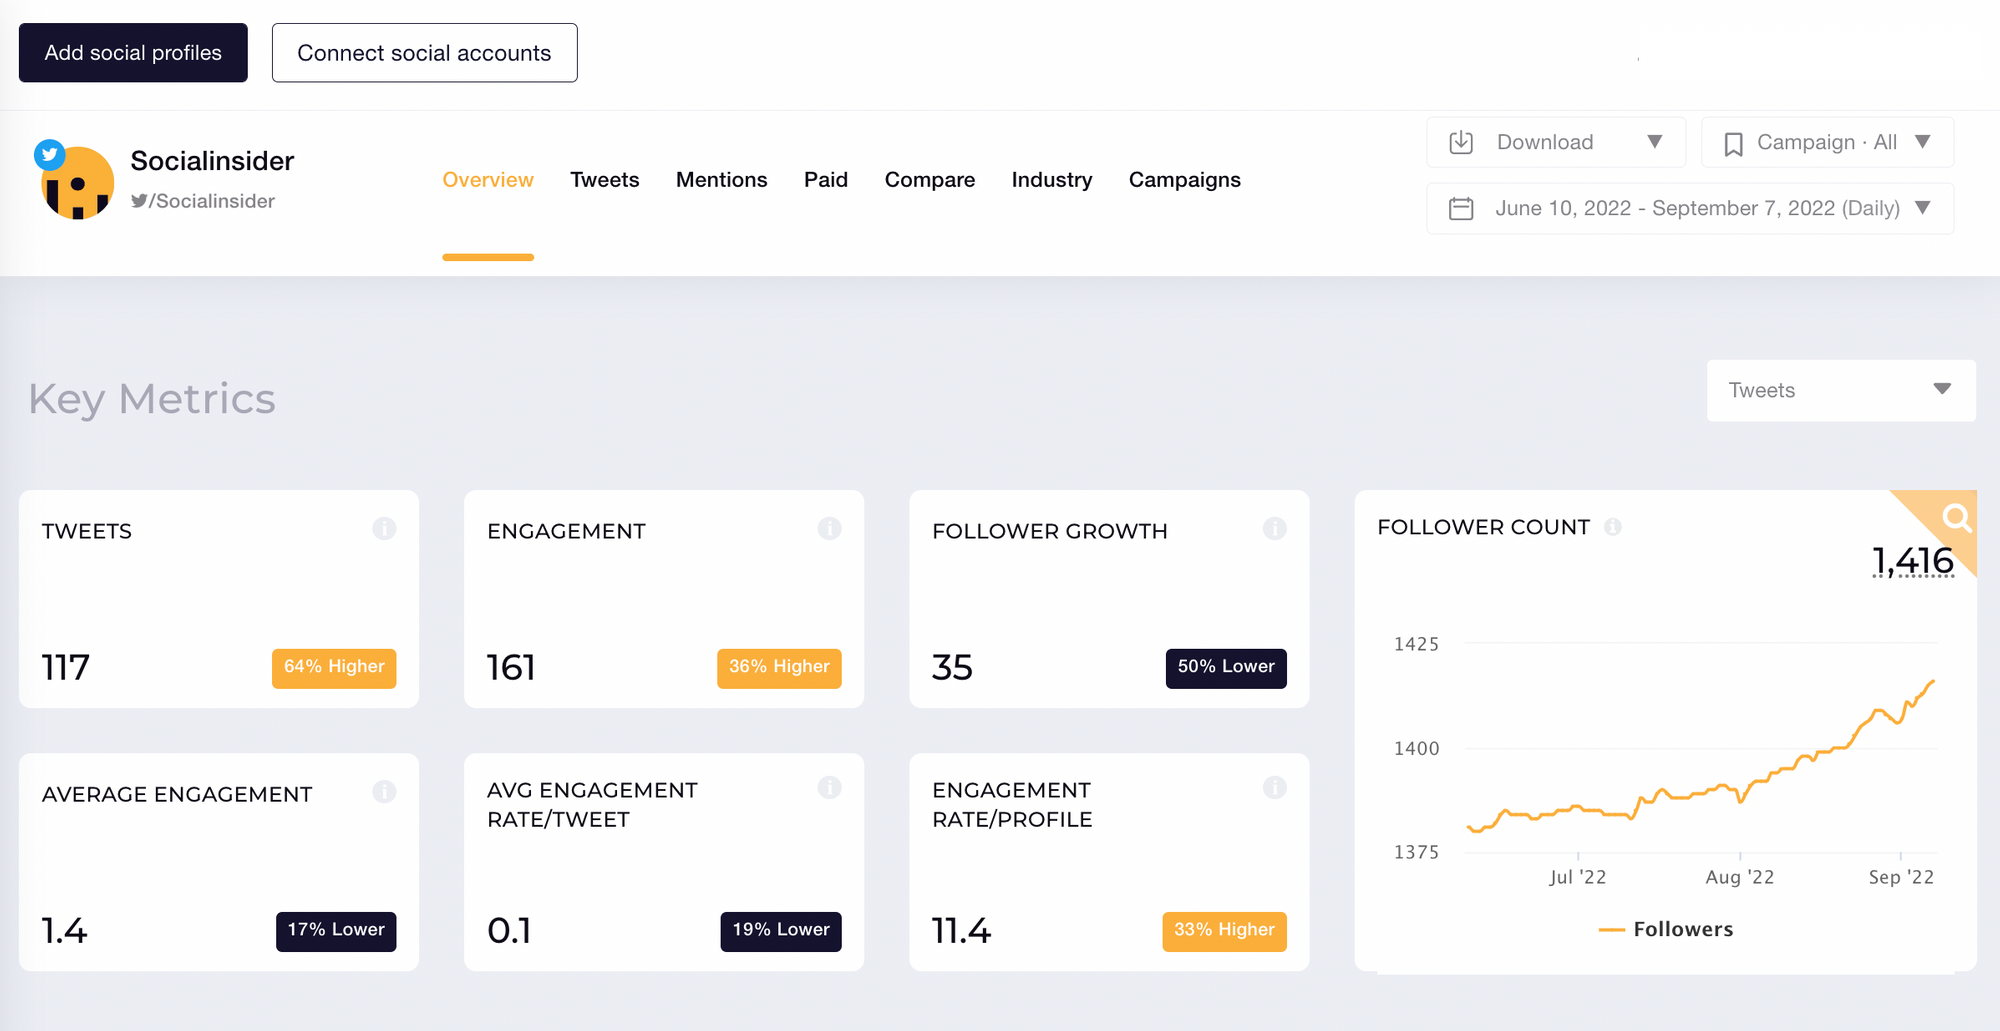The width and height of the screenshot is (2000, 1031).
Task: Click the 1.4 average engagement value
Action: pos(64,931)
